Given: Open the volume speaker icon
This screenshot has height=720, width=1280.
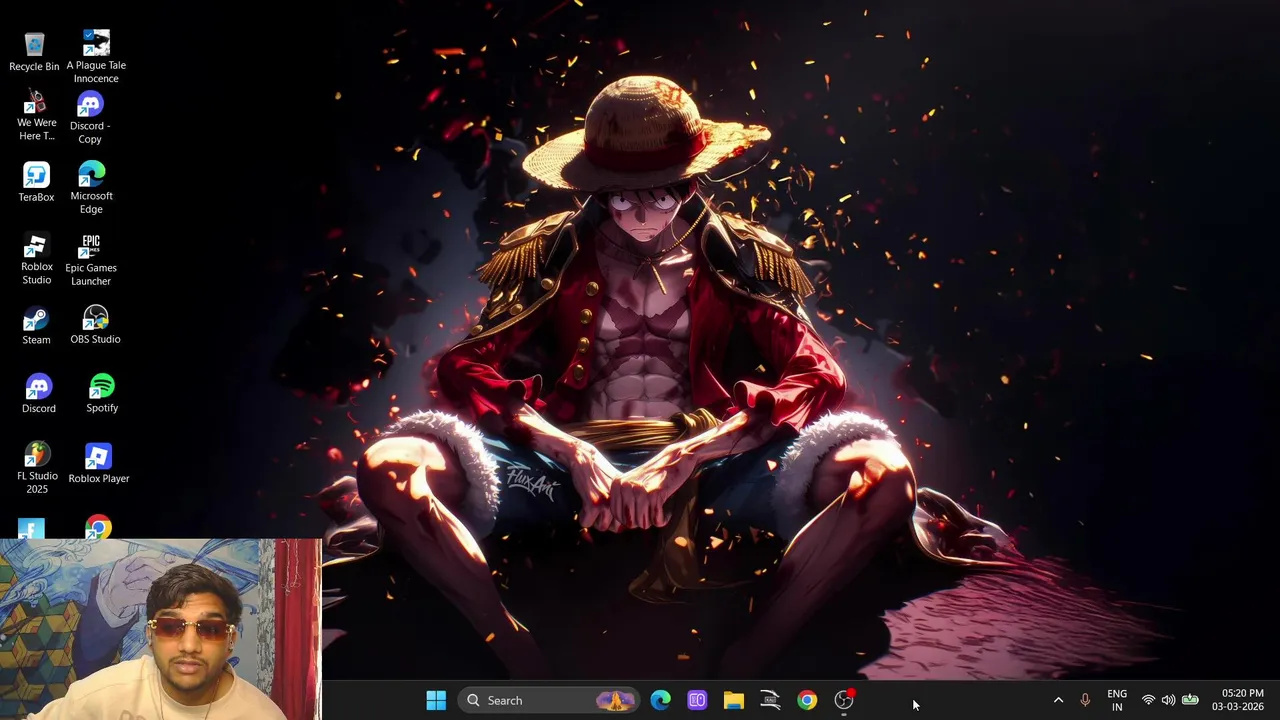Looking at the screenshot, I should tap(1168, 700).
